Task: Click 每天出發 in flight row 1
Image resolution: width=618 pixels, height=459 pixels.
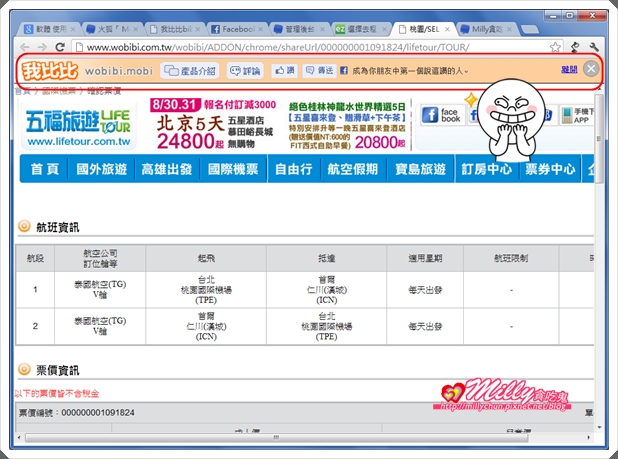Action: [x=425, y=290]
